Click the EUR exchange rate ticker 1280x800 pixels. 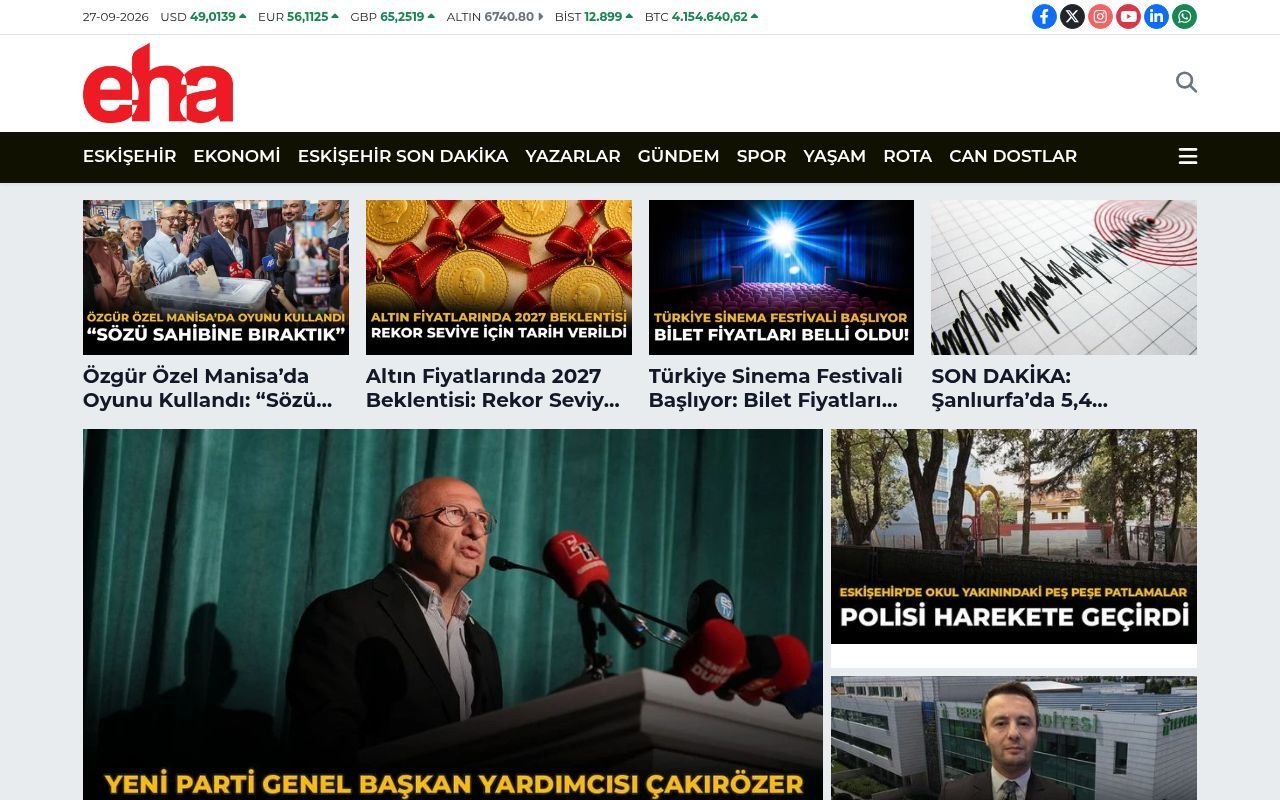click(x=298, y=17)
